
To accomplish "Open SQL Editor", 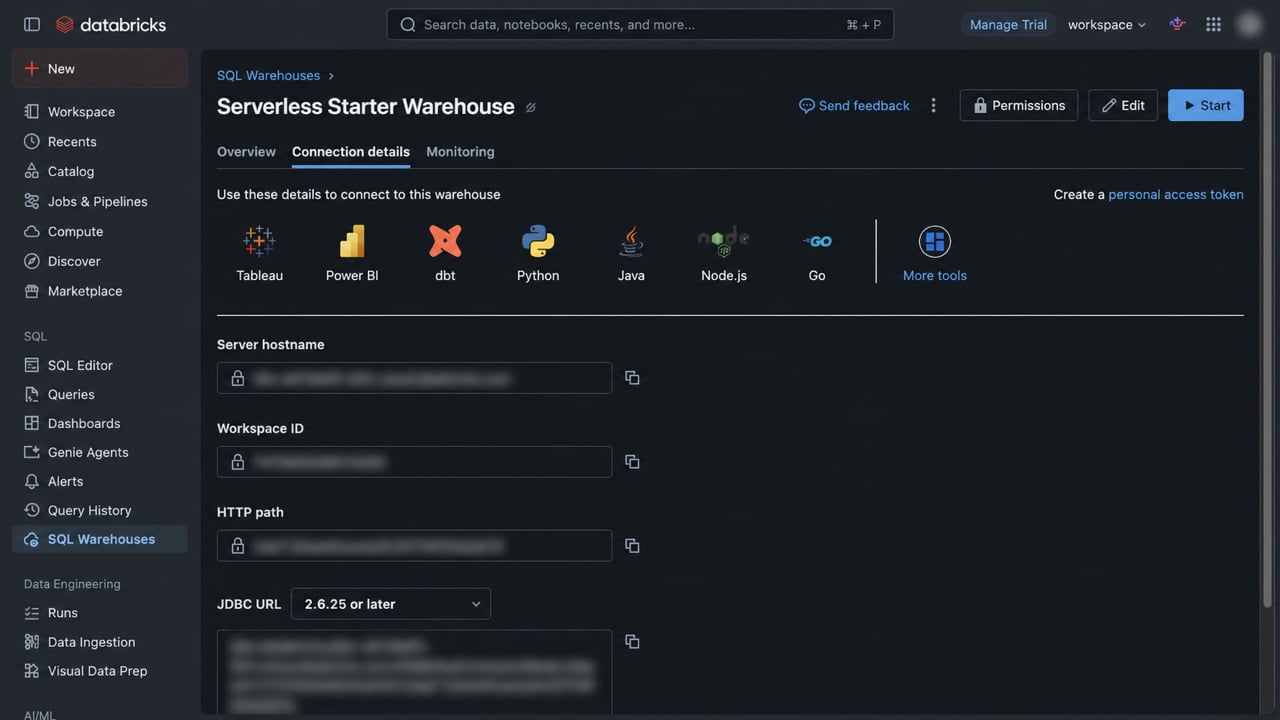I will 100,365.
